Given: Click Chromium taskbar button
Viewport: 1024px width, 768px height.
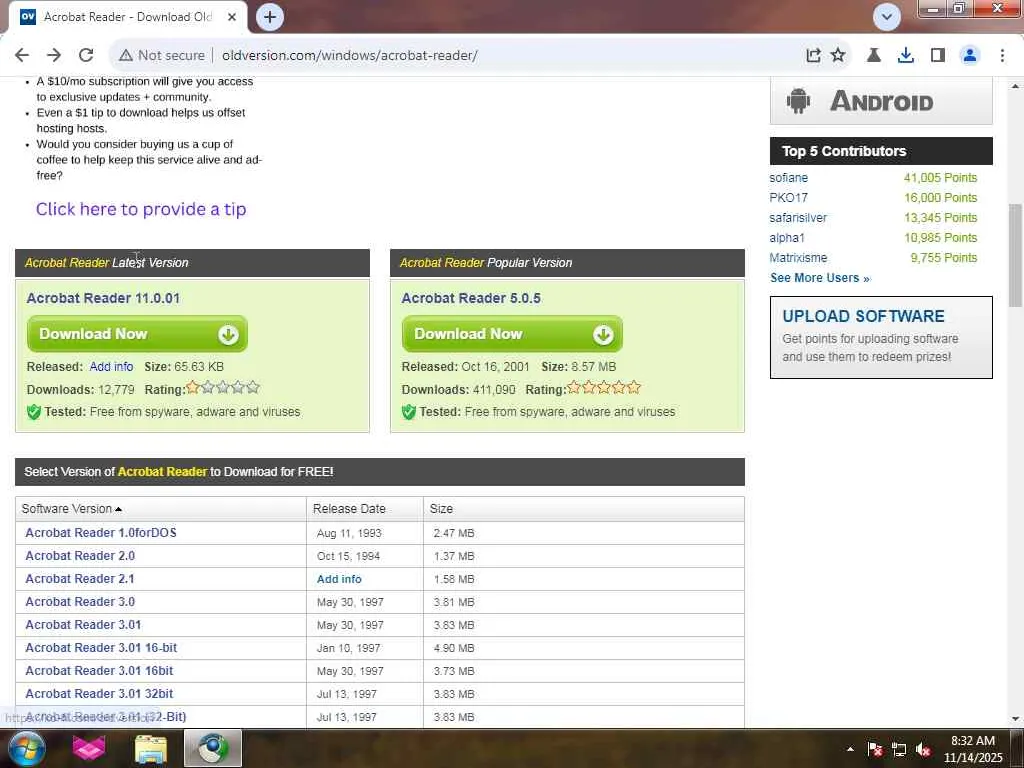Looking at the screenshot, I should click(x=213, y=748).
